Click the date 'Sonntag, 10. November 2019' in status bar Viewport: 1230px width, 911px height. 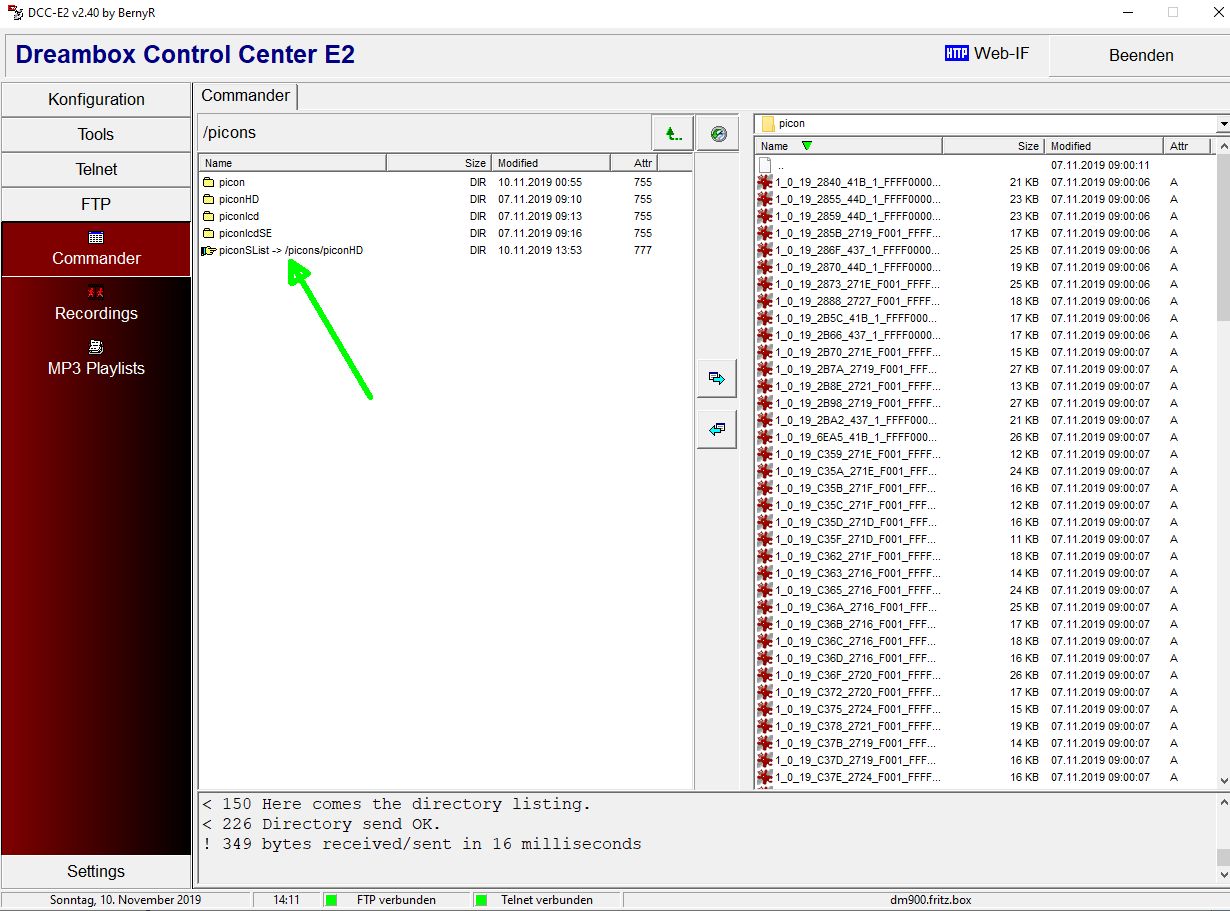tap(126, 900)
